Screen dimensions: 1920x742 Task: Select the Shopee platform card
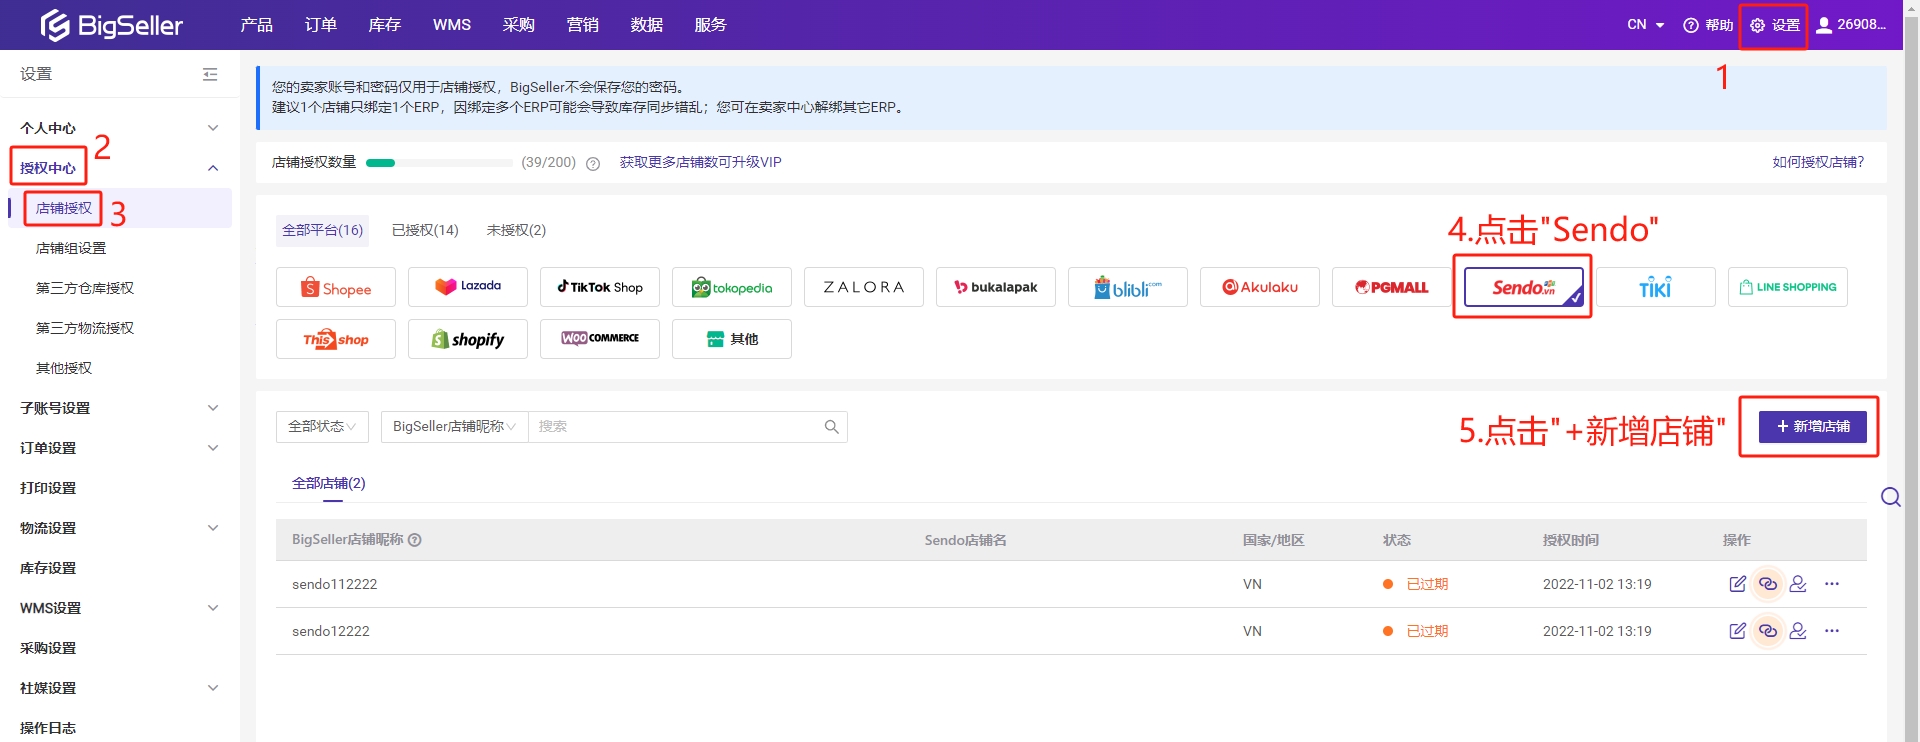[336, 287]
